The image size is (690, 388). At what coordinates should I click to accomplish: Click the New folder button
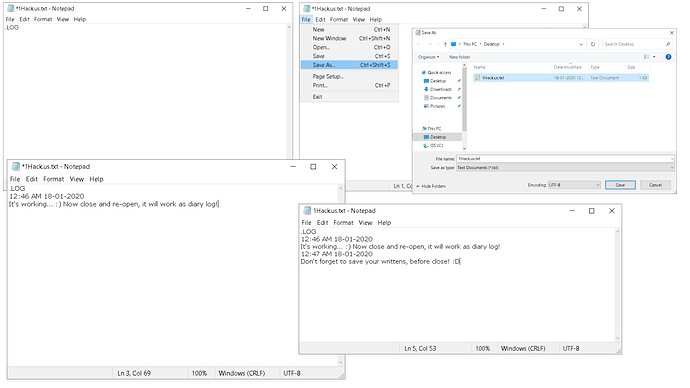coord(459,57)
